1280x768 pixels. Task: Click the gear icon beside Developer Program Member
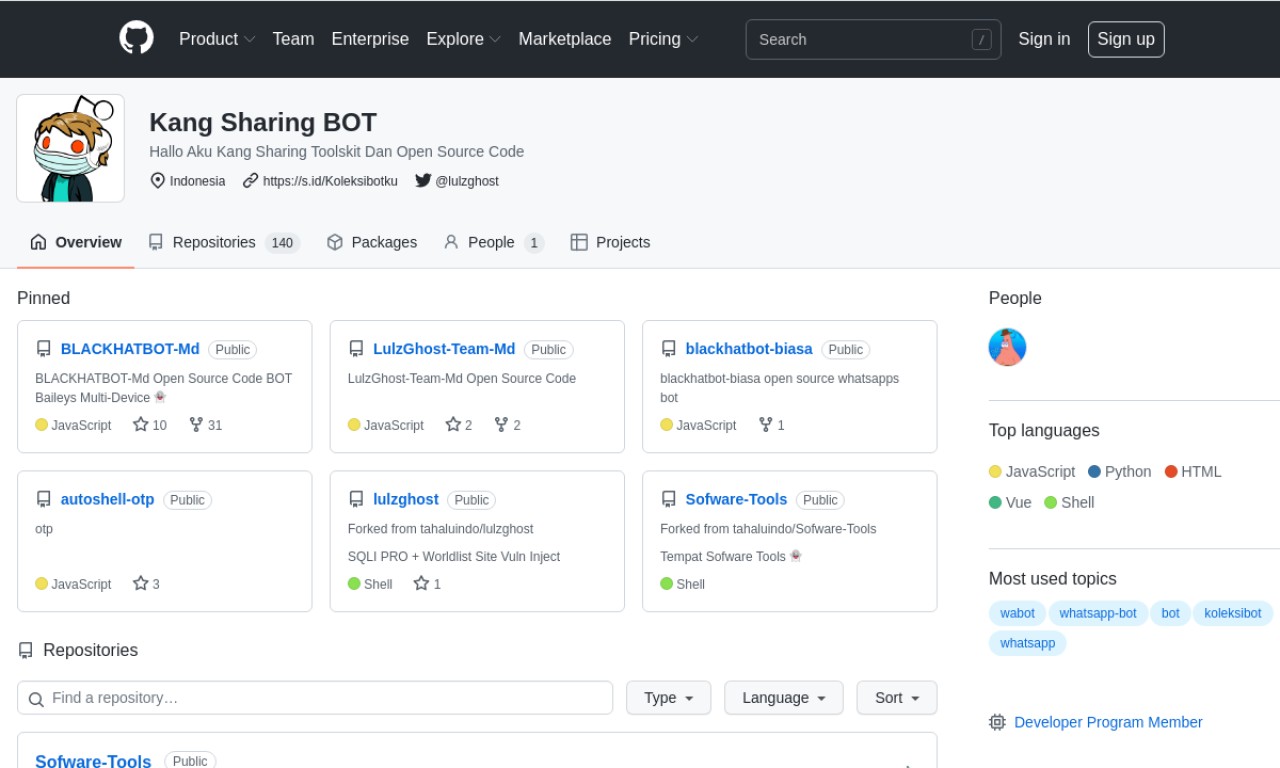click(x=997, y=722)
